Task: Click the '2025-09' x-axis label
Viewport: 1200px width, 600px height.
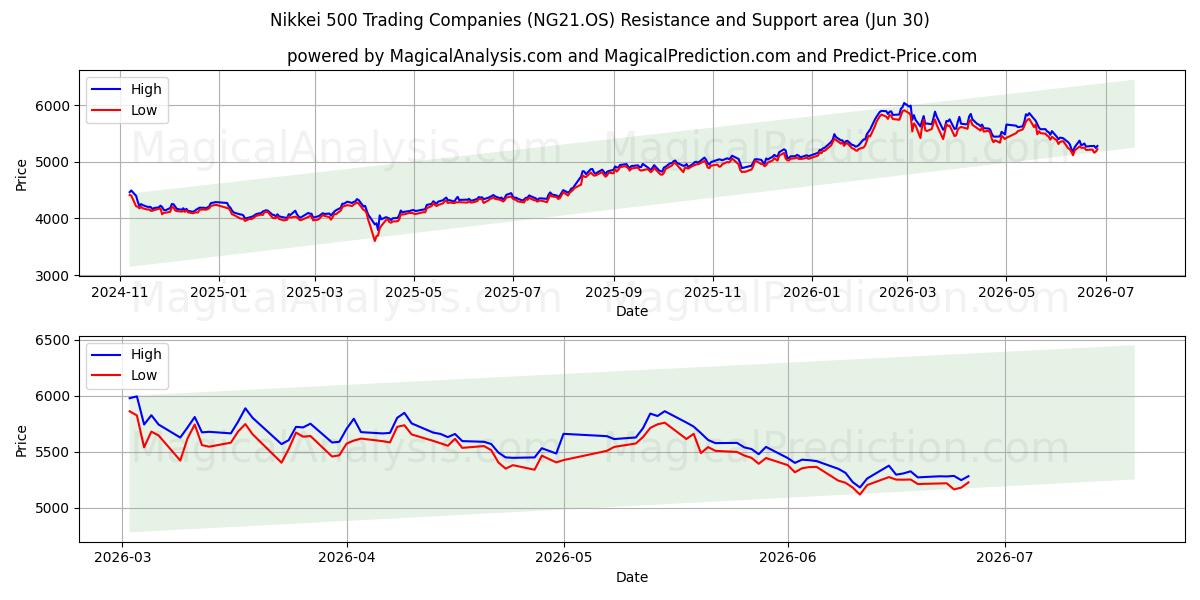Action: point(613,294)
